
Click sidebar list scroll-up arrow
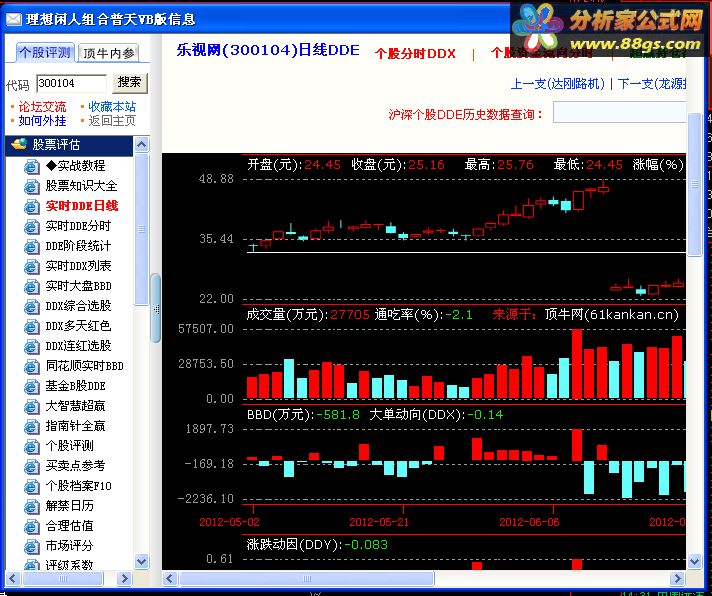142,145
